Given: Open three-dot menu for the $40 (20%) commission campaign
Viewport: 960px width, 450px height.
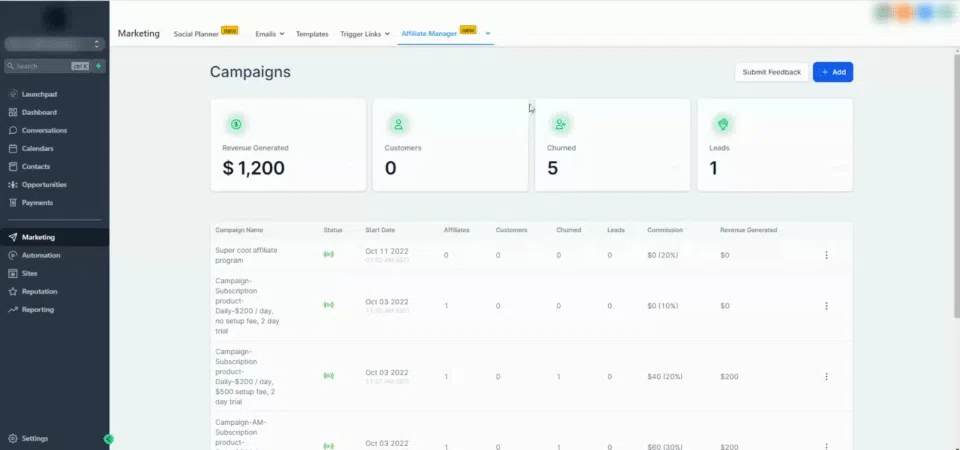Looking at the screenshot, I should 826,376.
